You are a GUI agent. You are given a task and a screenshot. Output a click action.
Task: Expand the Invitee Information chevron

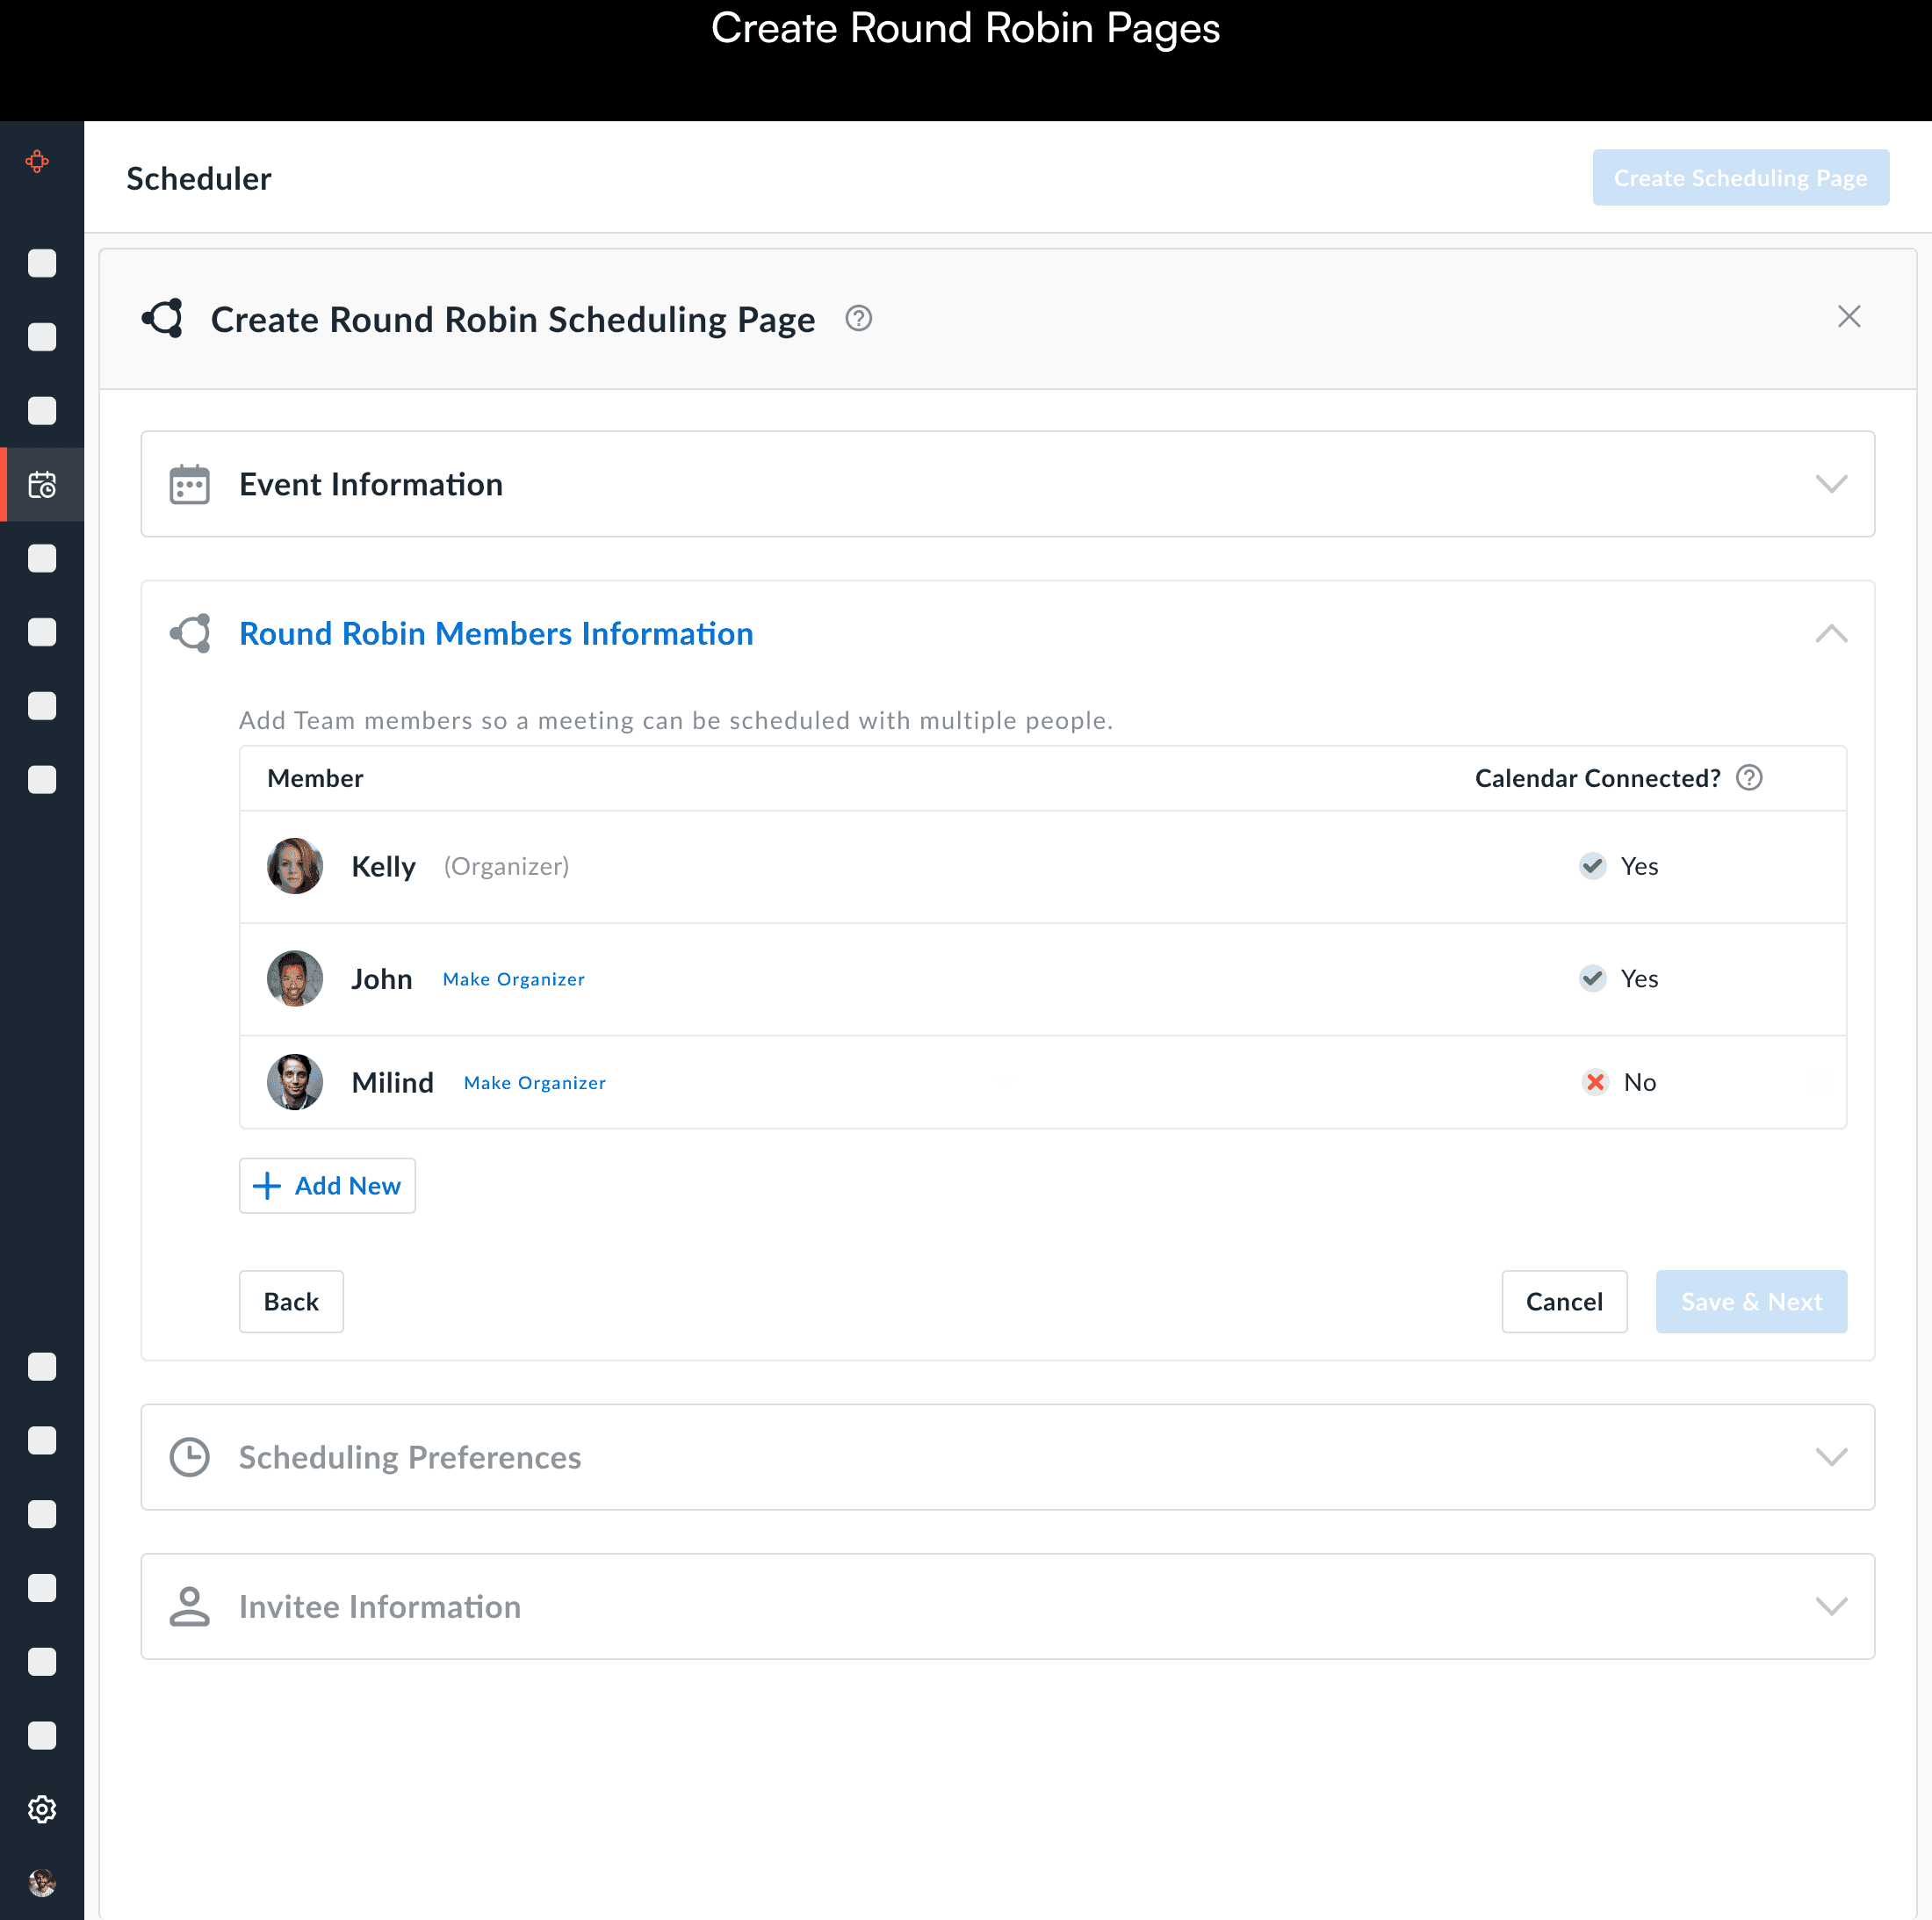click(x=1830, y=1606)
